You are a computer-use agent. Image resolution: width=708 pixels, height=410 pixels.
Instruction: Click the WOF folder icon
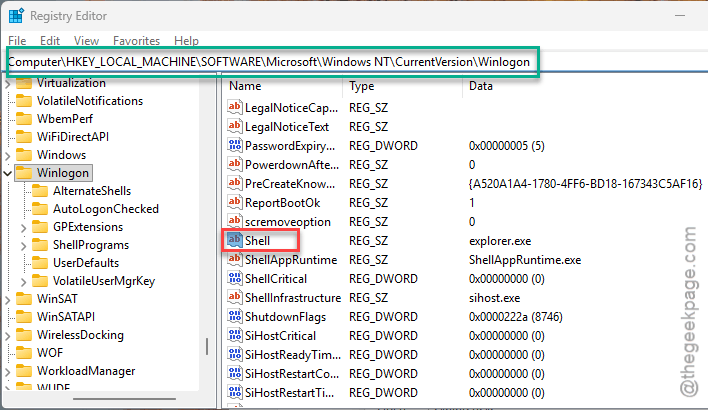(24, 353)
